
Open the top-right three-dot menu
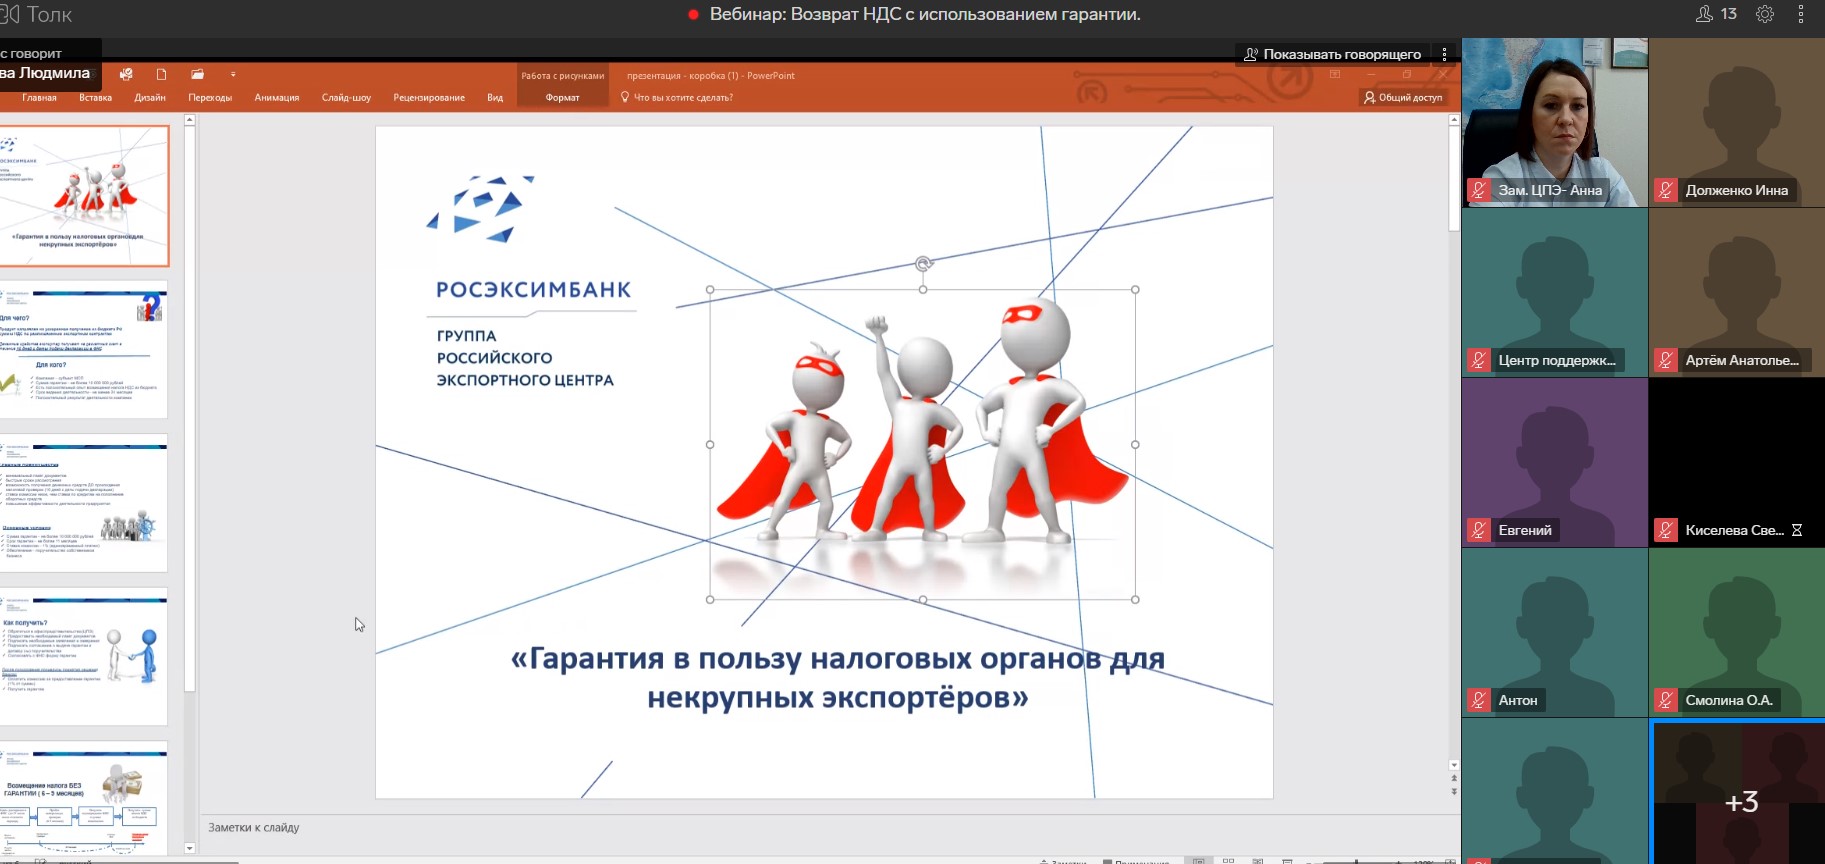tap(1801, 14)
